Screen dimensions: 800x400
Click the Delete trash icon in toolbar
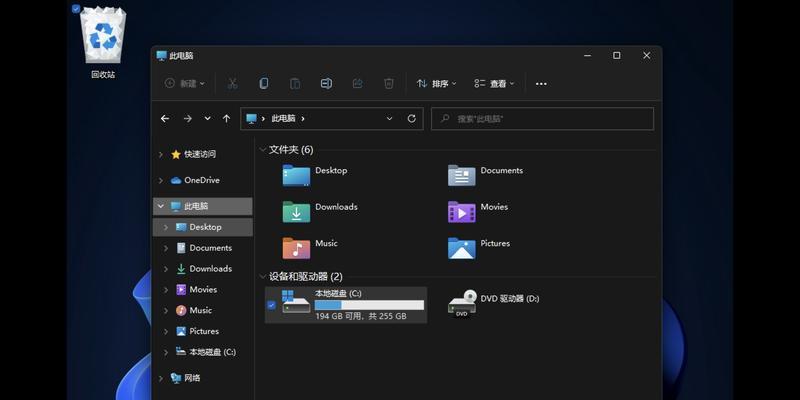389,83
